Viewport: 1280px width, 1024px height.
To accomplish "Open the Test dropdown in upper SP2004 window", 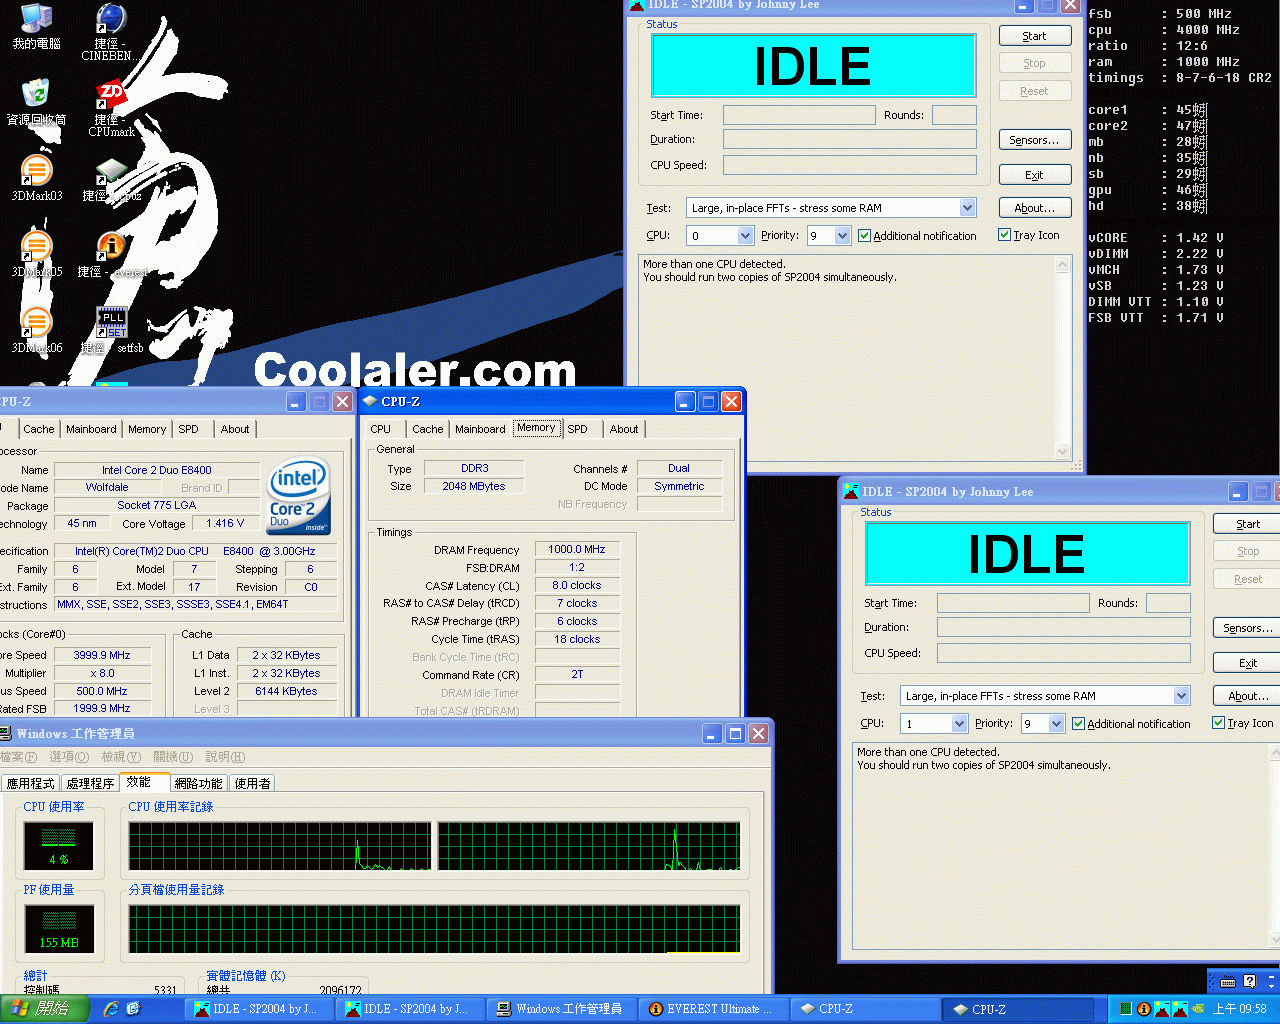I will click(x=967, y=208).
